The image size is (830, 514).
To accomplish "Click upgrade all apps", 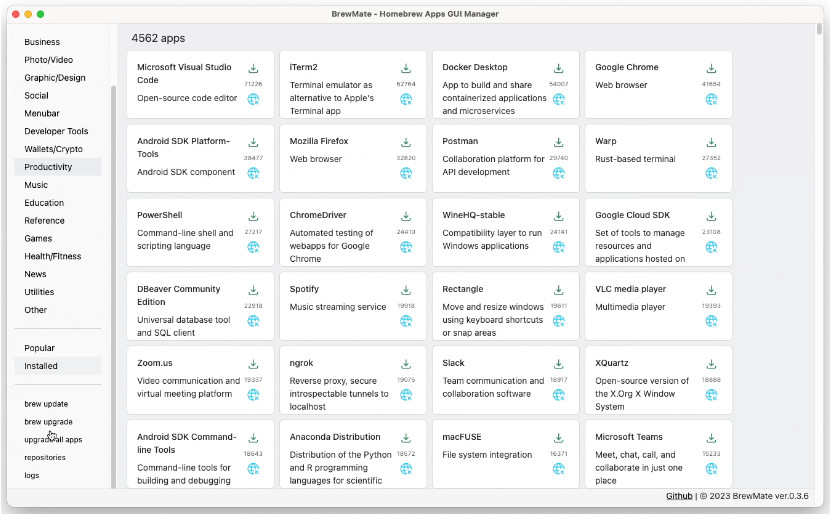I will point(53,439).
